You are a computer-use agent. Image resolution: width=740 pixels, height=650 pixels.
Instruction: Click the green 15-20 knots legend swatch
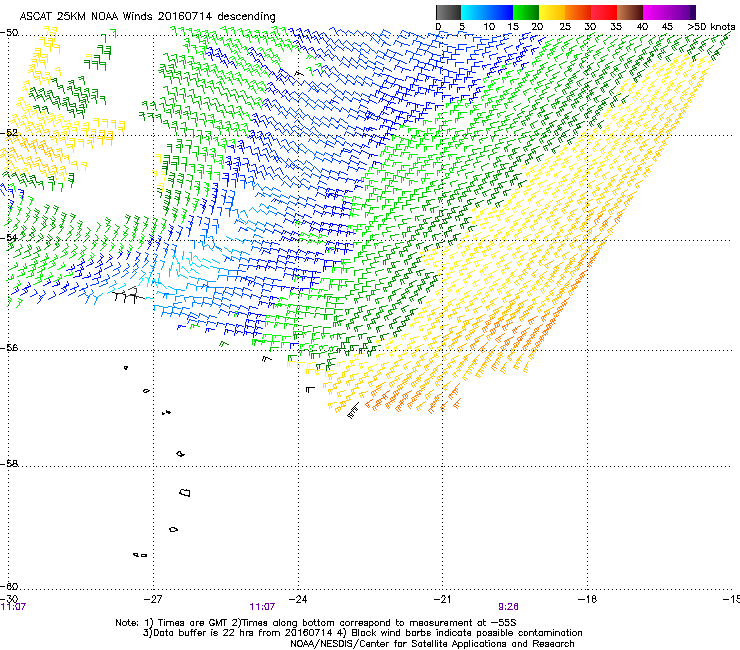point(526,12)
